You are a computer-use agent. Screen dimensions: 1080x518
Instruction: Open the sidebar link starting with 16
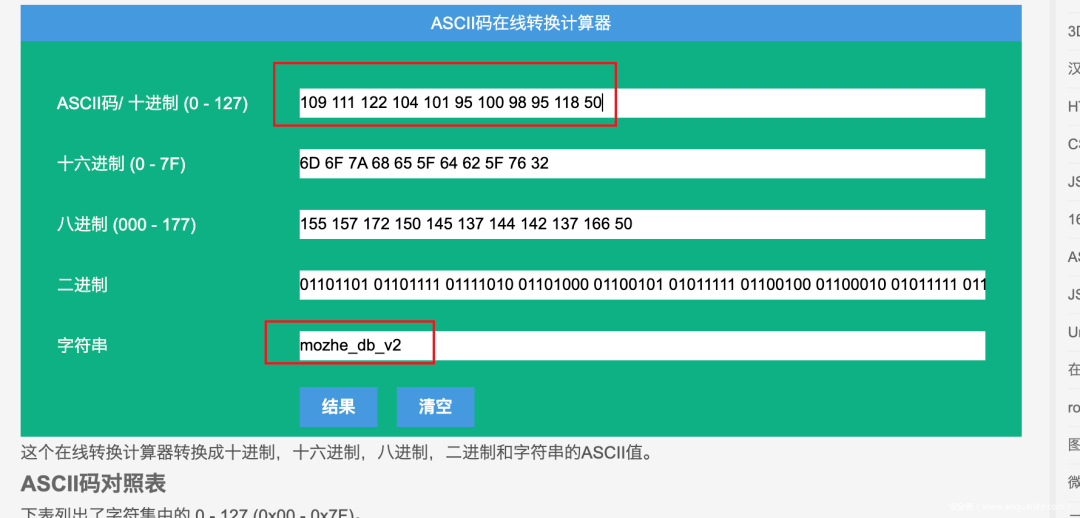click(x=1073, y=219)
